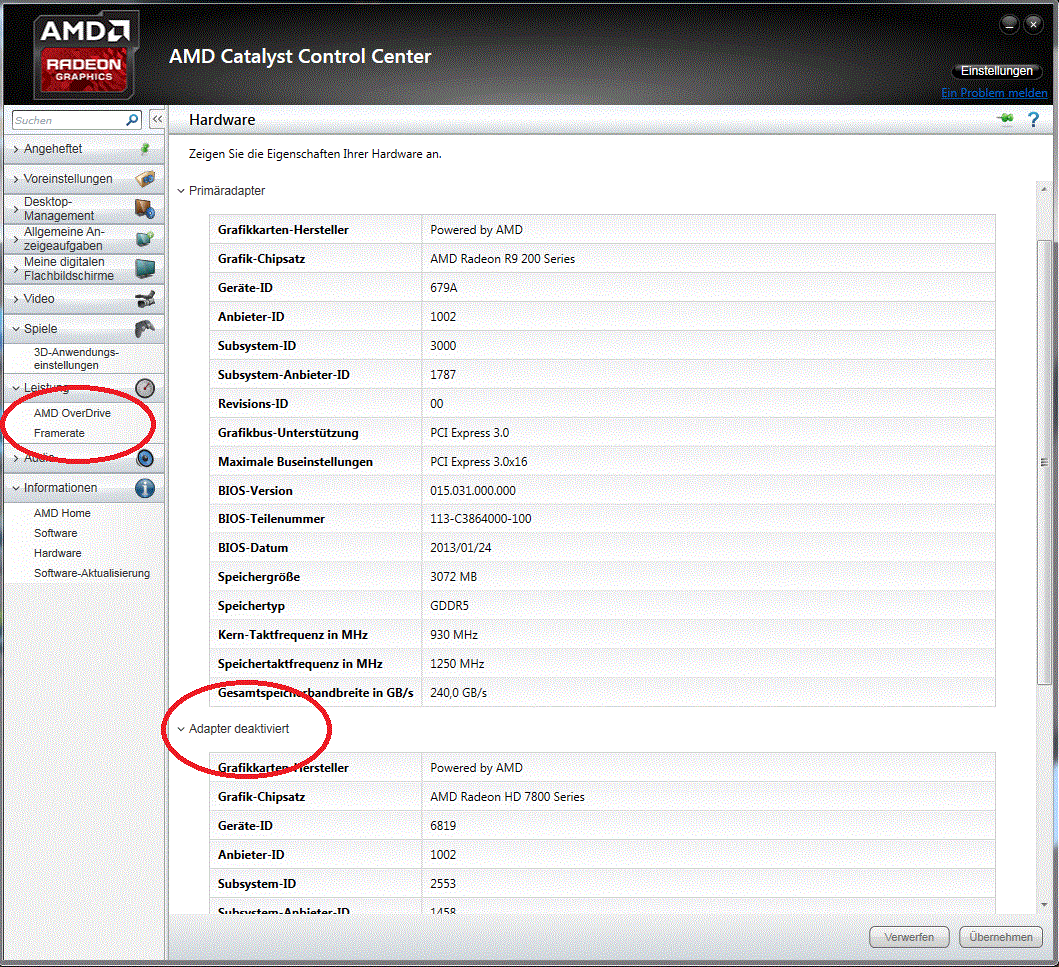Select the AMD Radeon R9 200 Series value
This screenshot has width=1059, height=967.
tap(502, 259)
